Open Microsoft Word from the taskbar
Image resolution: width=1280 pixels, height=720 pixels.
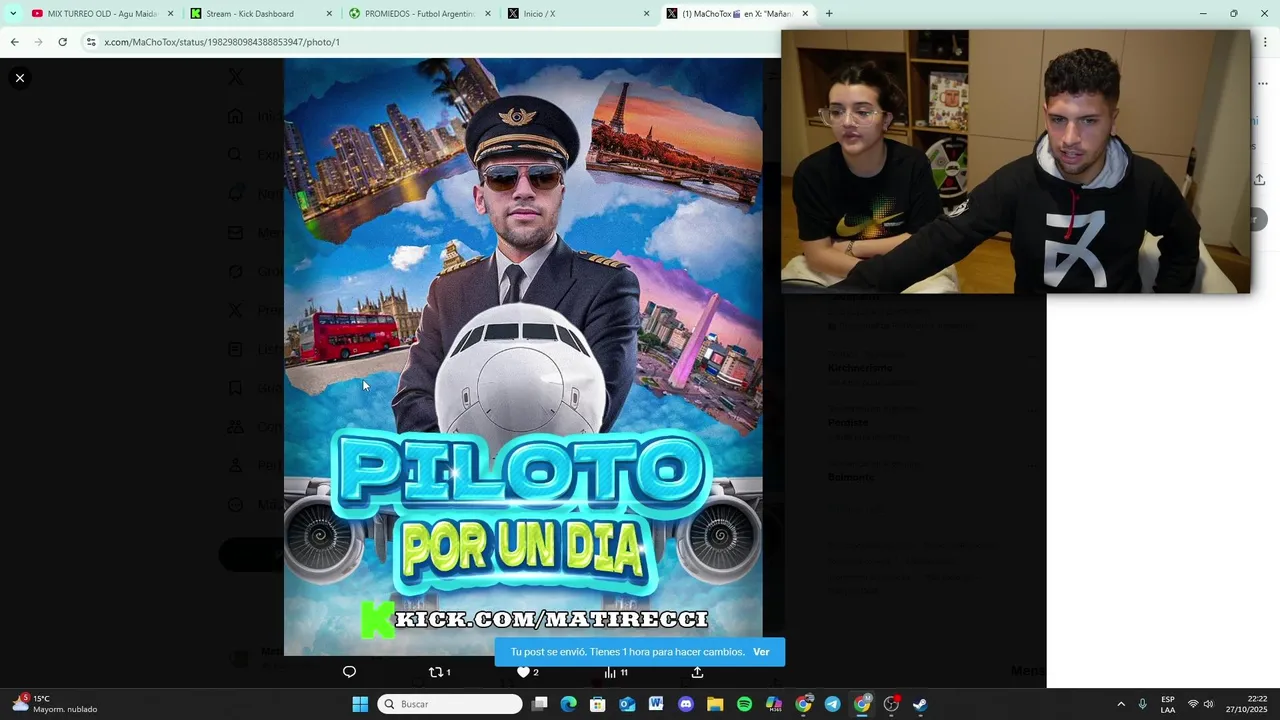tap(656, 704)
